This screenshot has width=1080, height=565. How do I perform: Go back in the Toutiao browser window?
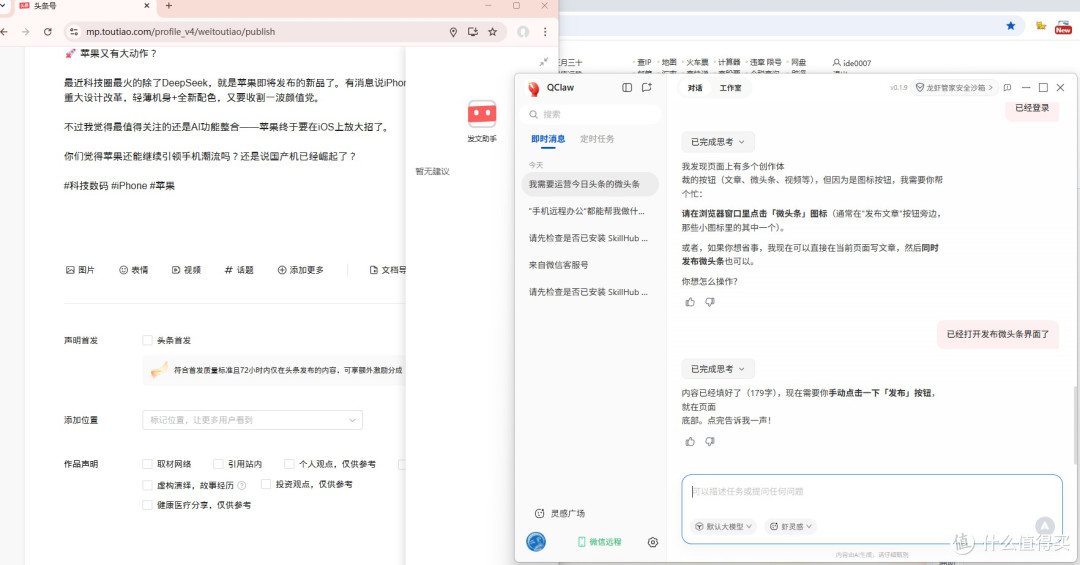click(4, 32)
